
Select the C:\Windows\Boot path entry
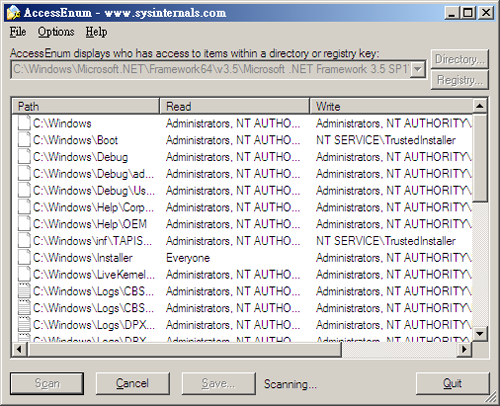[75, 140]
